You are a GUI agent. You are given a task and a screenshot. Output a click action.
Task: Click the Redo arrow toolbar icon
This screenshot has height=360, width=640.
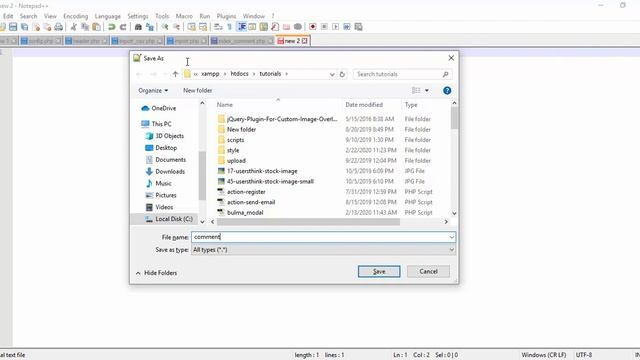[x=123, y=27]
